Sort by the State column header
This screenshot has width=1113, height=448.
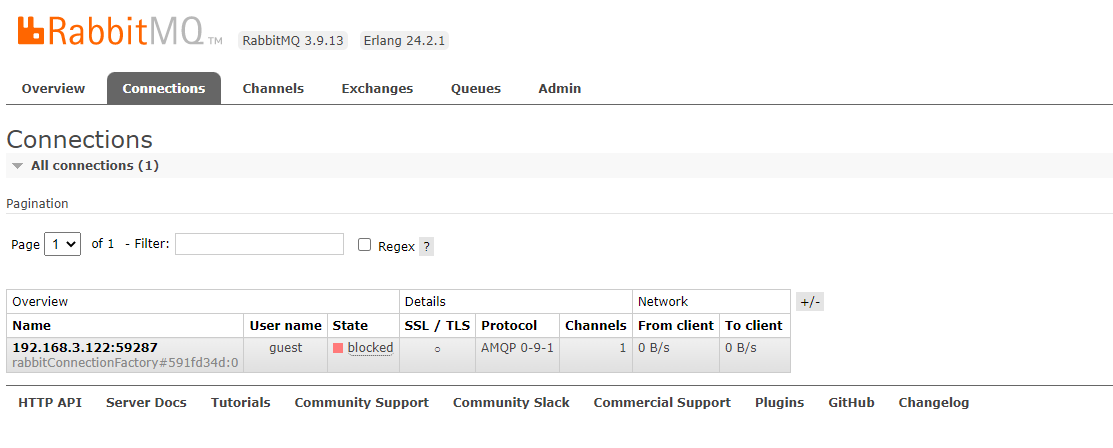click(x=351, y=325)
